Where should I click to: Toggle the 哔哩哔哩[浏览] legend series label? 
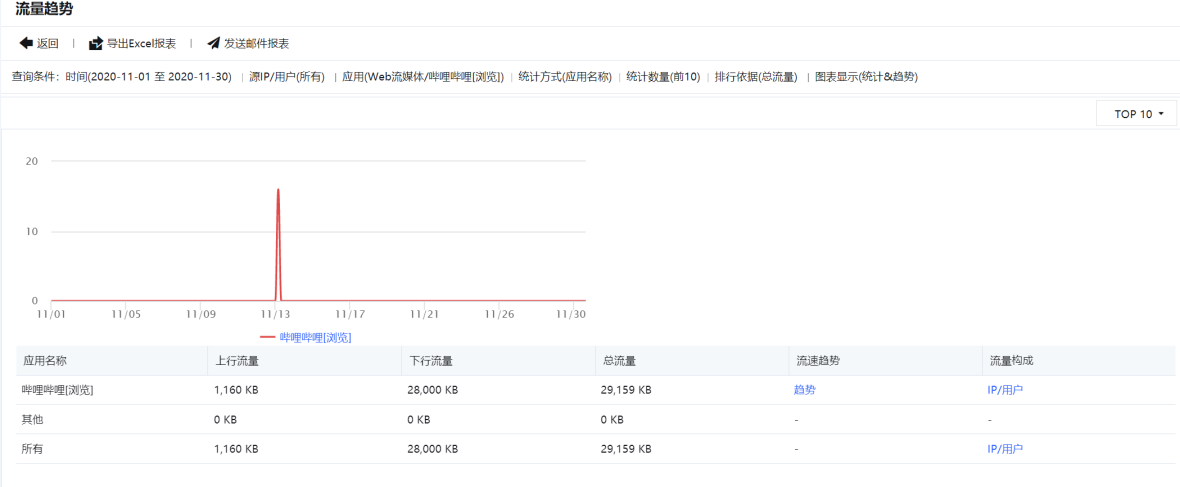click(x=315, y=338)
